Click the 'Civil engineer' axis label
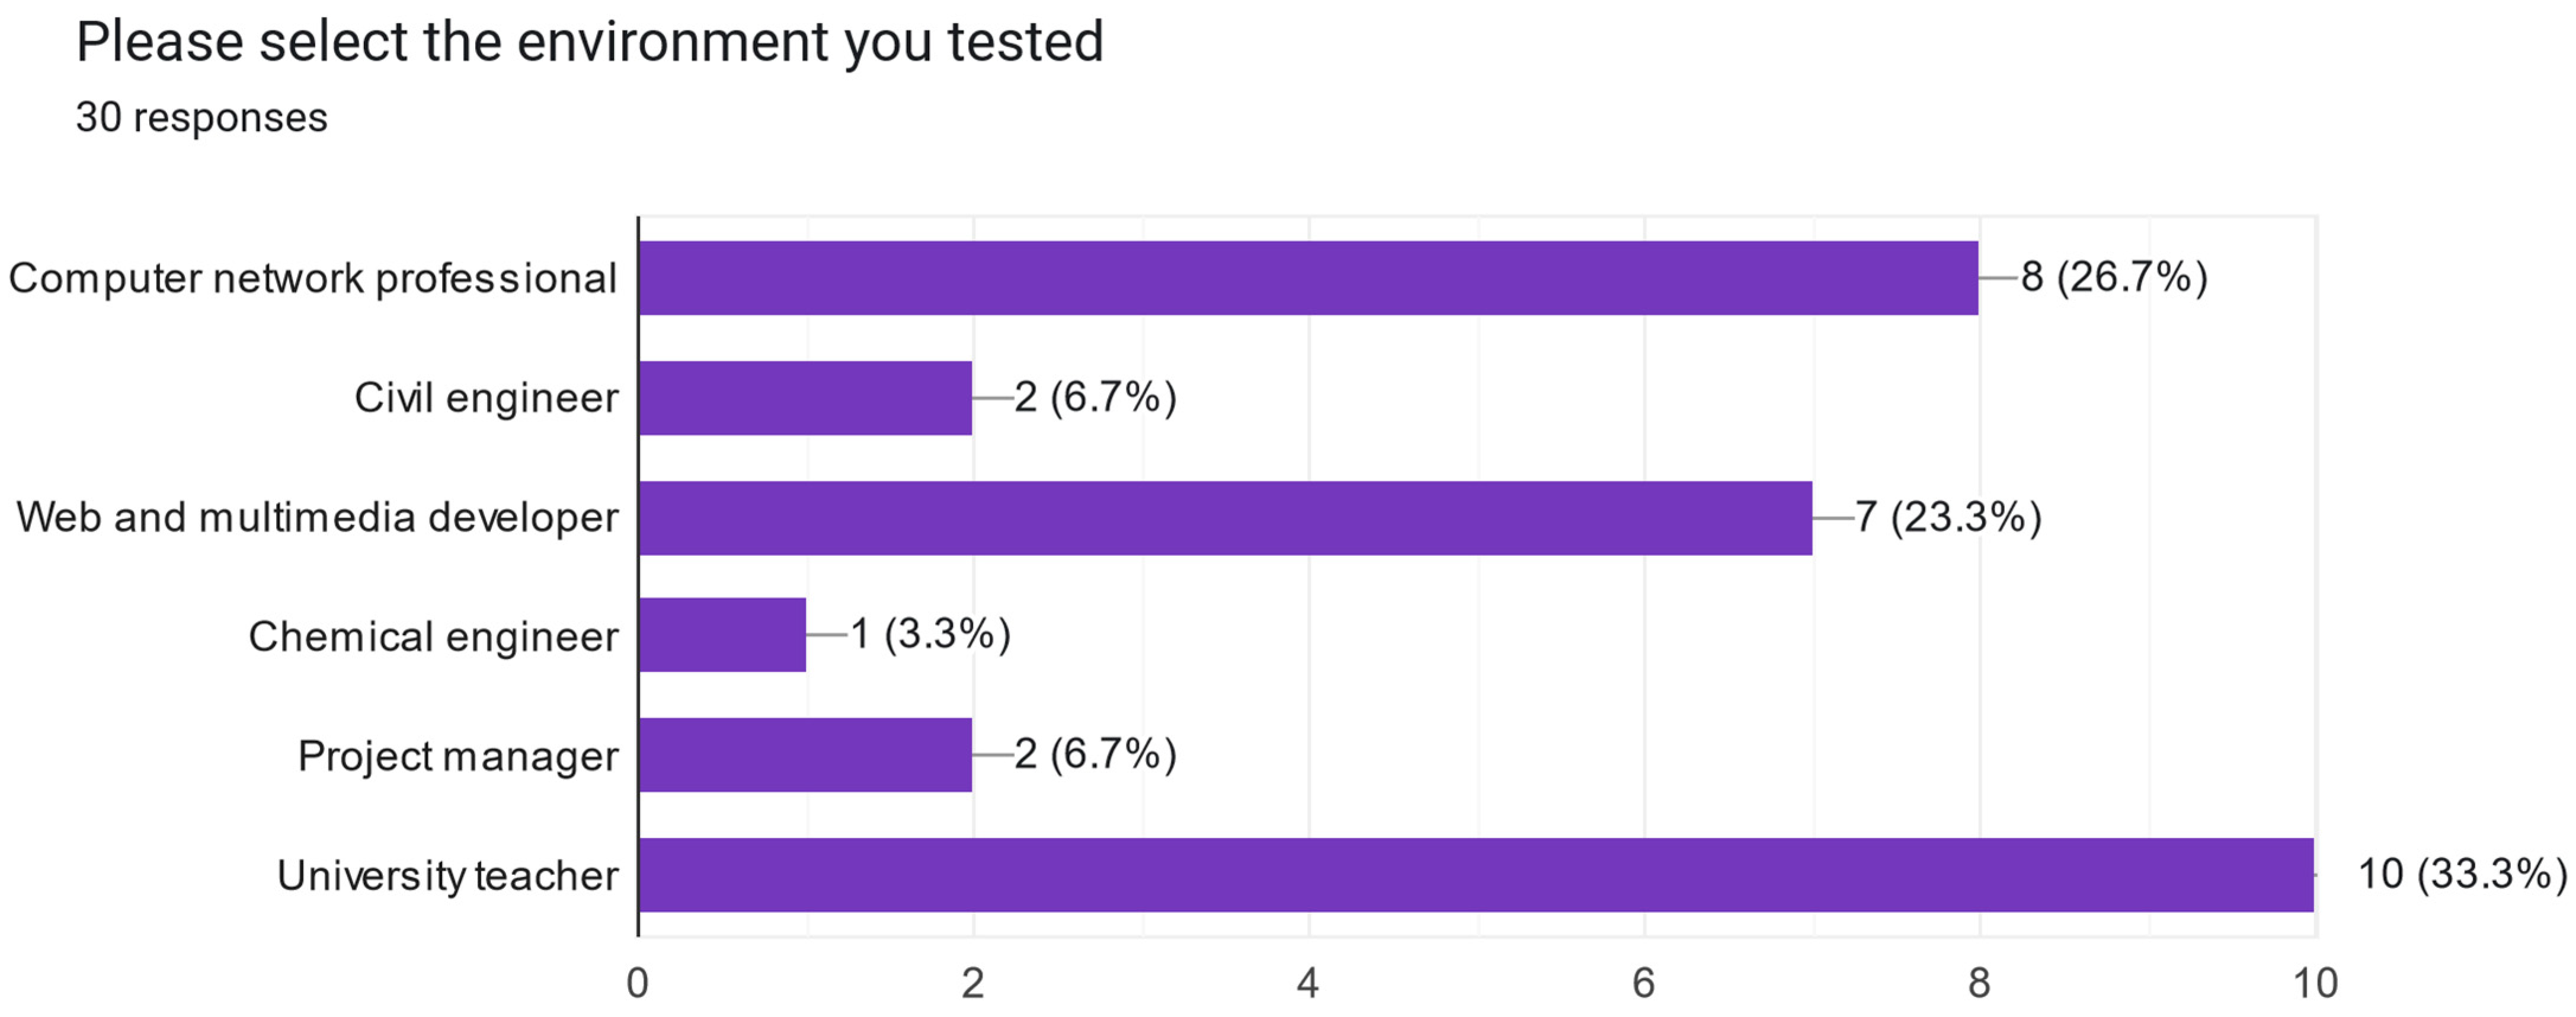This screenshot has height=1017, width=2576. pyautogui.click(x=486, y=398)
